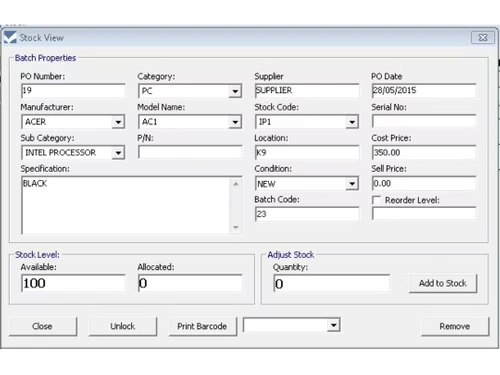Viewport: 500px width, 375px height.
Task: Expand the Stock Code dropdown showing IP1
Action: click(x=352, y=122)
